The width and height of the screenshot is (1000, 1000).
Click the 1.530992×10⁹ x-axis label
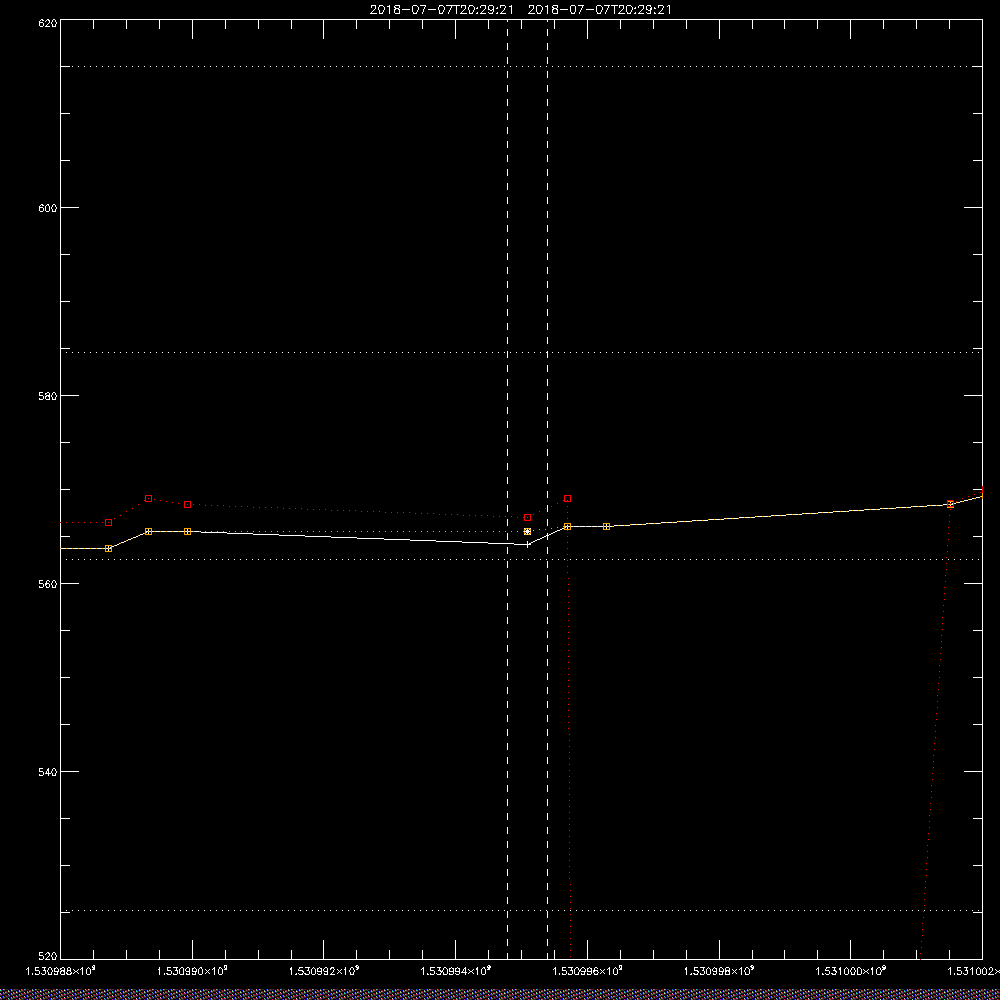coord(324,971)
